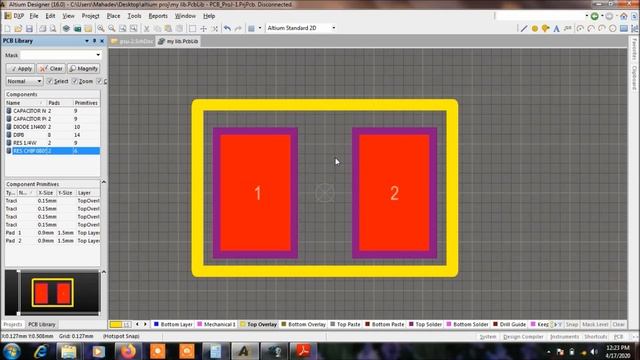Click the Magnify button
Screen dimensions: 640x360
pyautogui.click(x=83, y=69)
